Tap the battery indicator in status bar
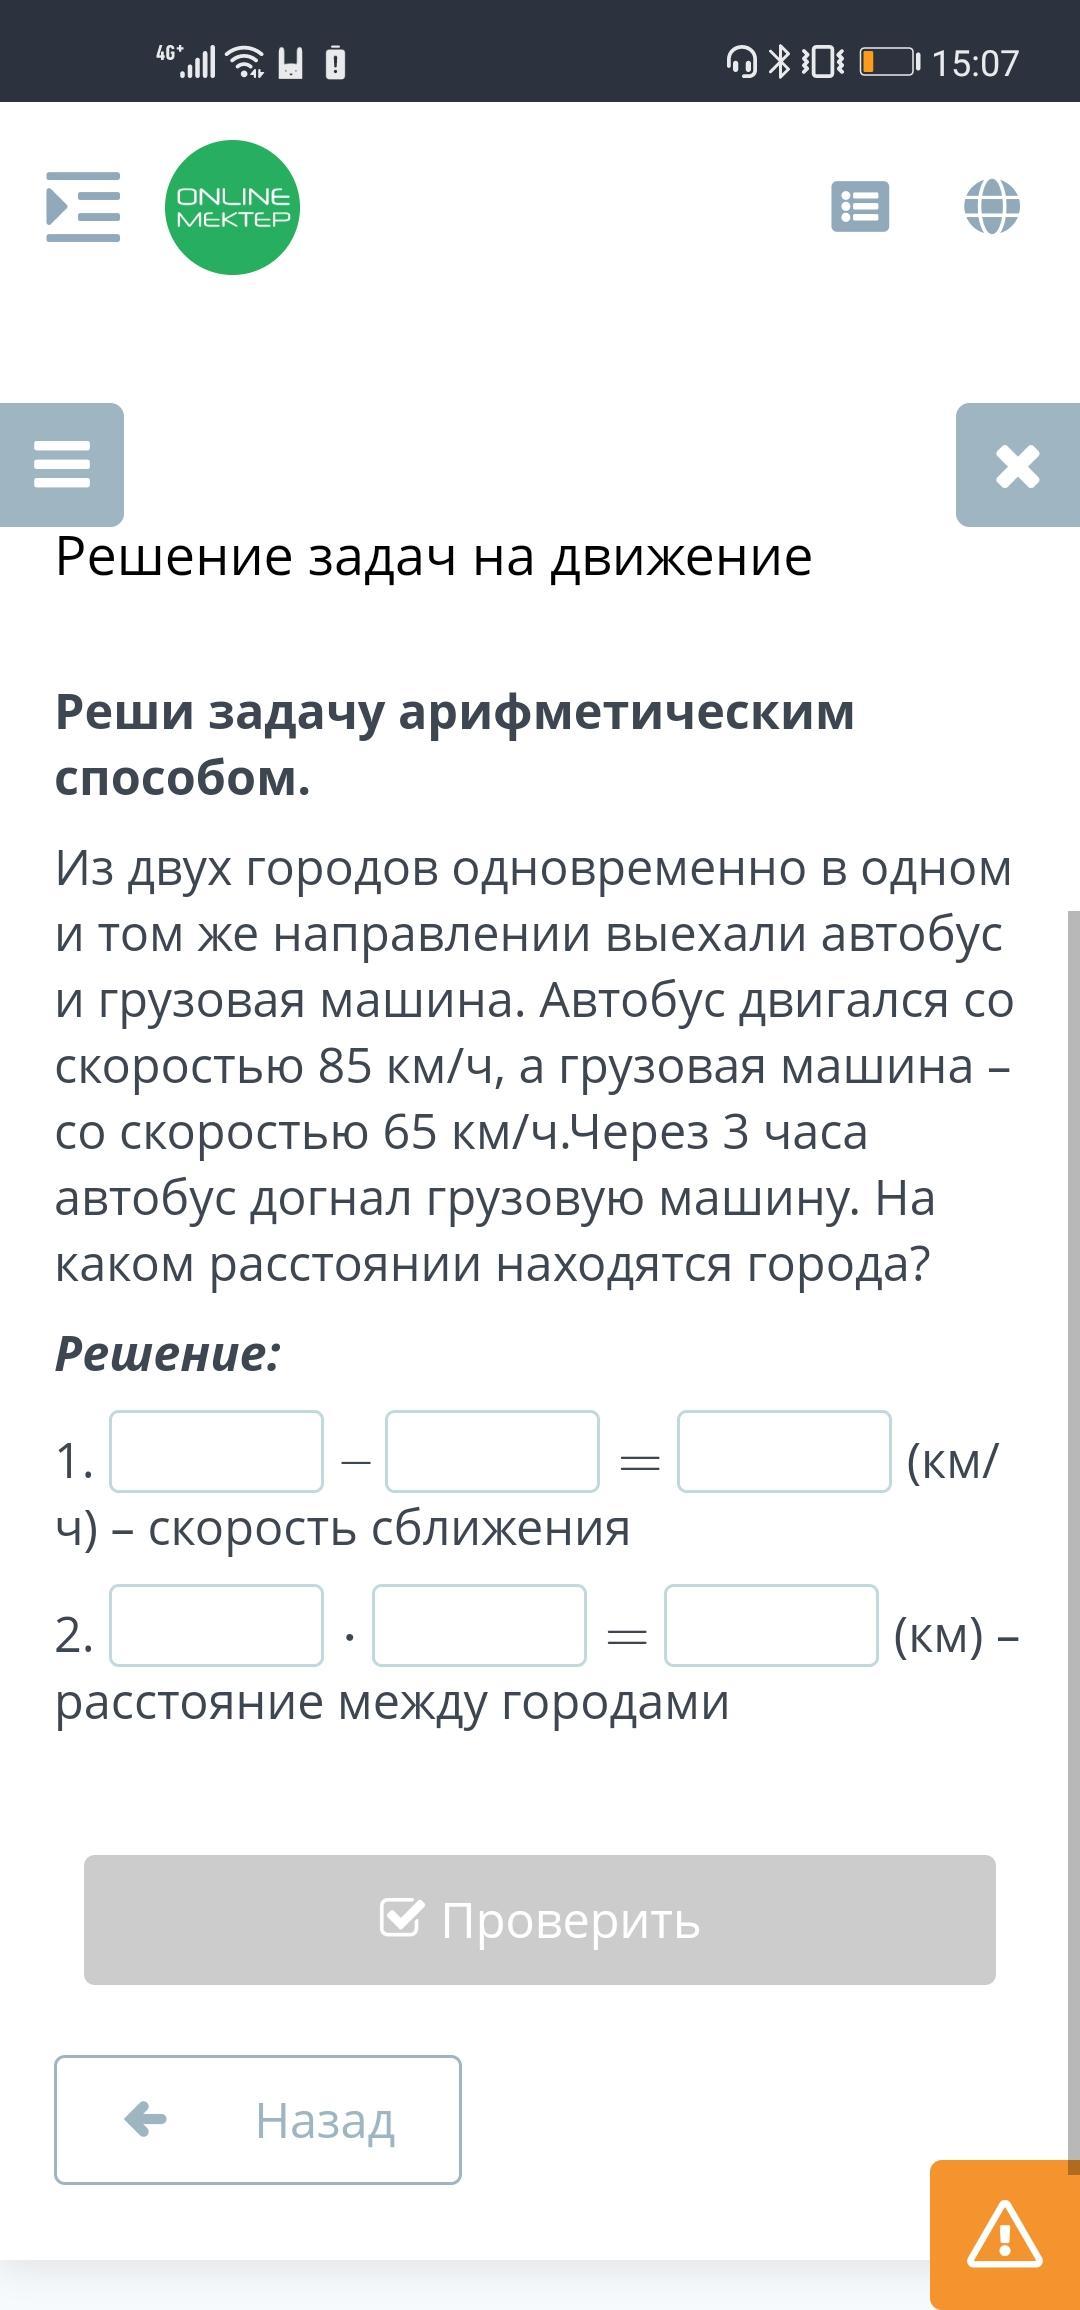This screenshot has height=2310, width=1080. click(888, 62)
